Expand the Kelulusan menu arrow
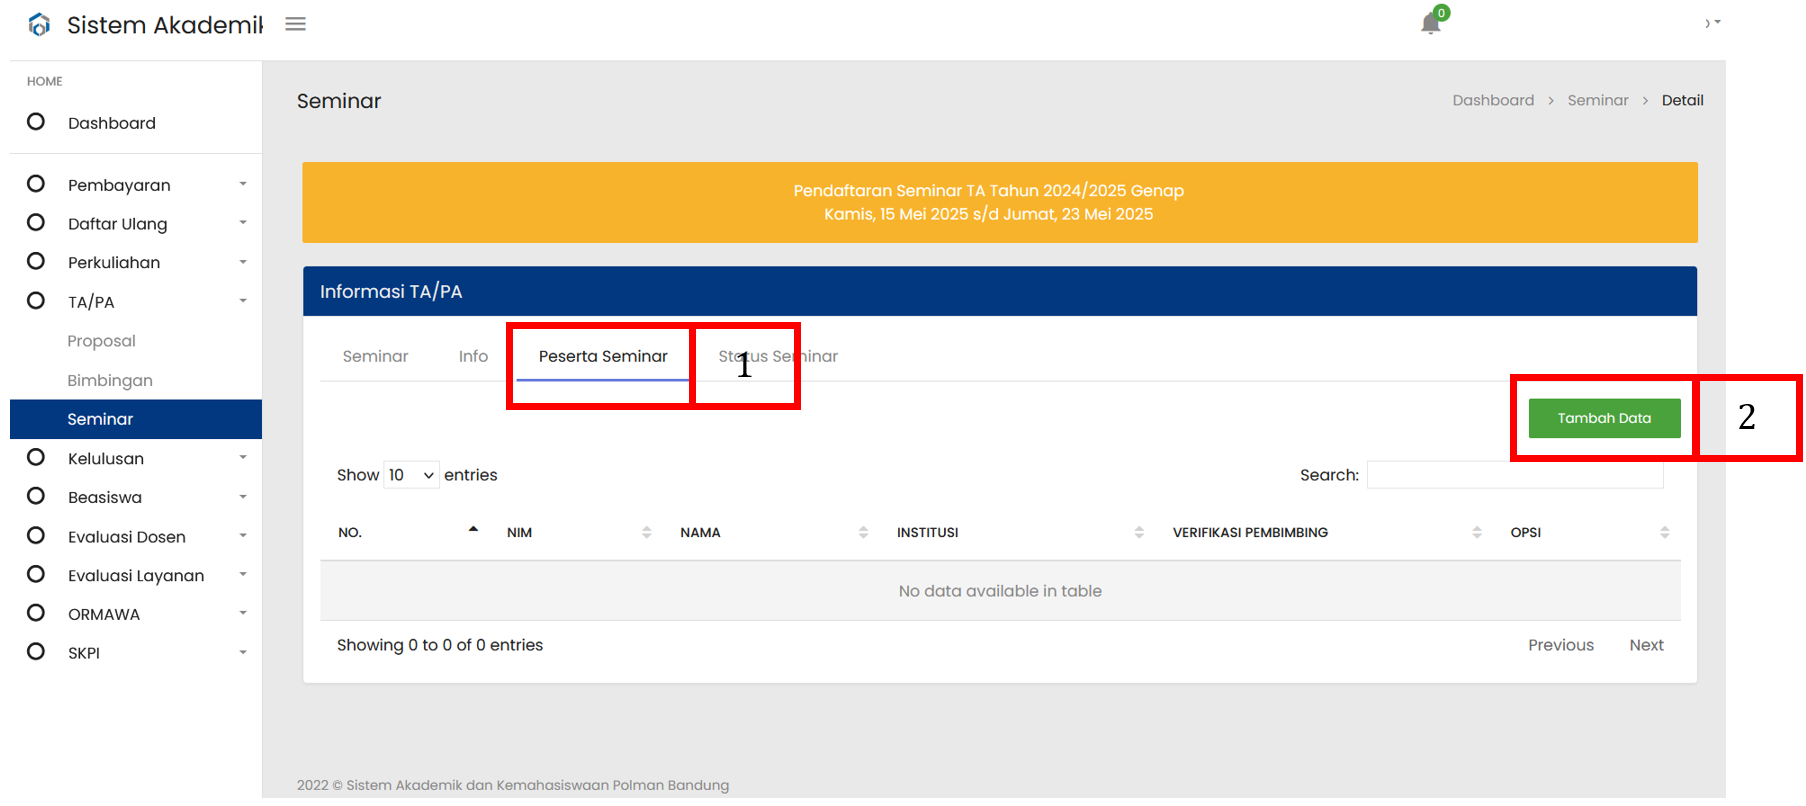This screenshot has width=1806, height=806. tap(243, 458)
